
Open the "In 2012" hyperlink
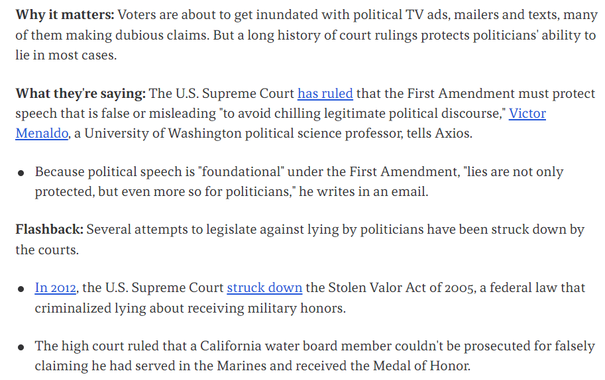[55, 288]
